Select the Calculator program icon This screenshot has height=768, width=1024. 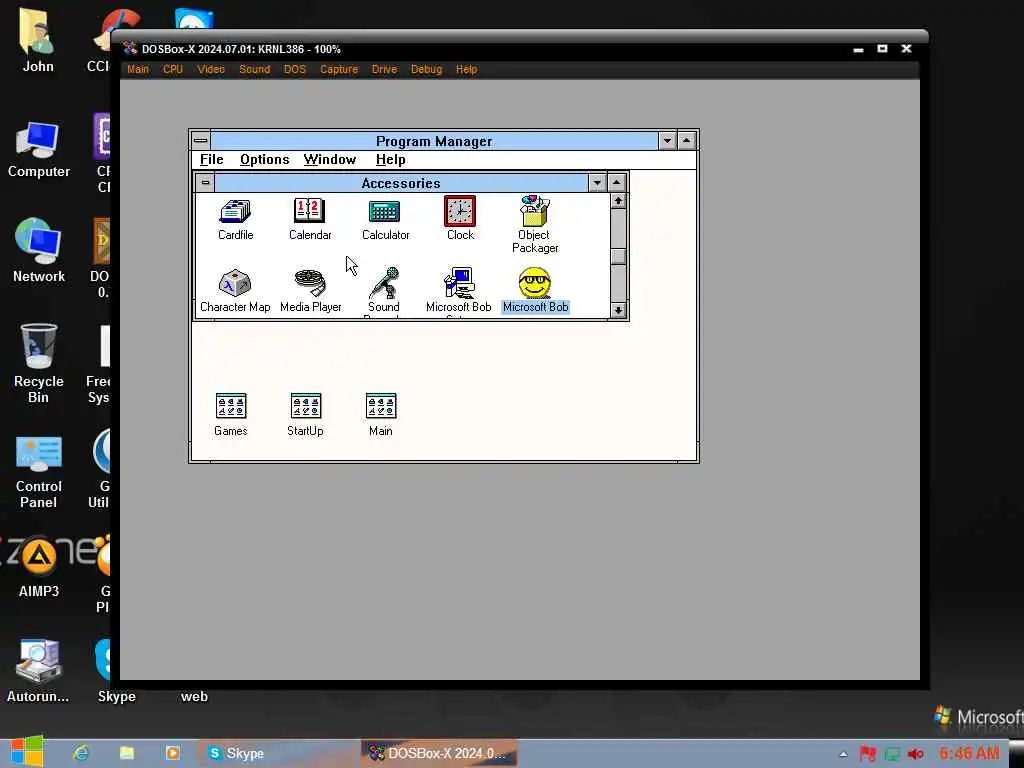pyautogui.click(x=385, y=212)
